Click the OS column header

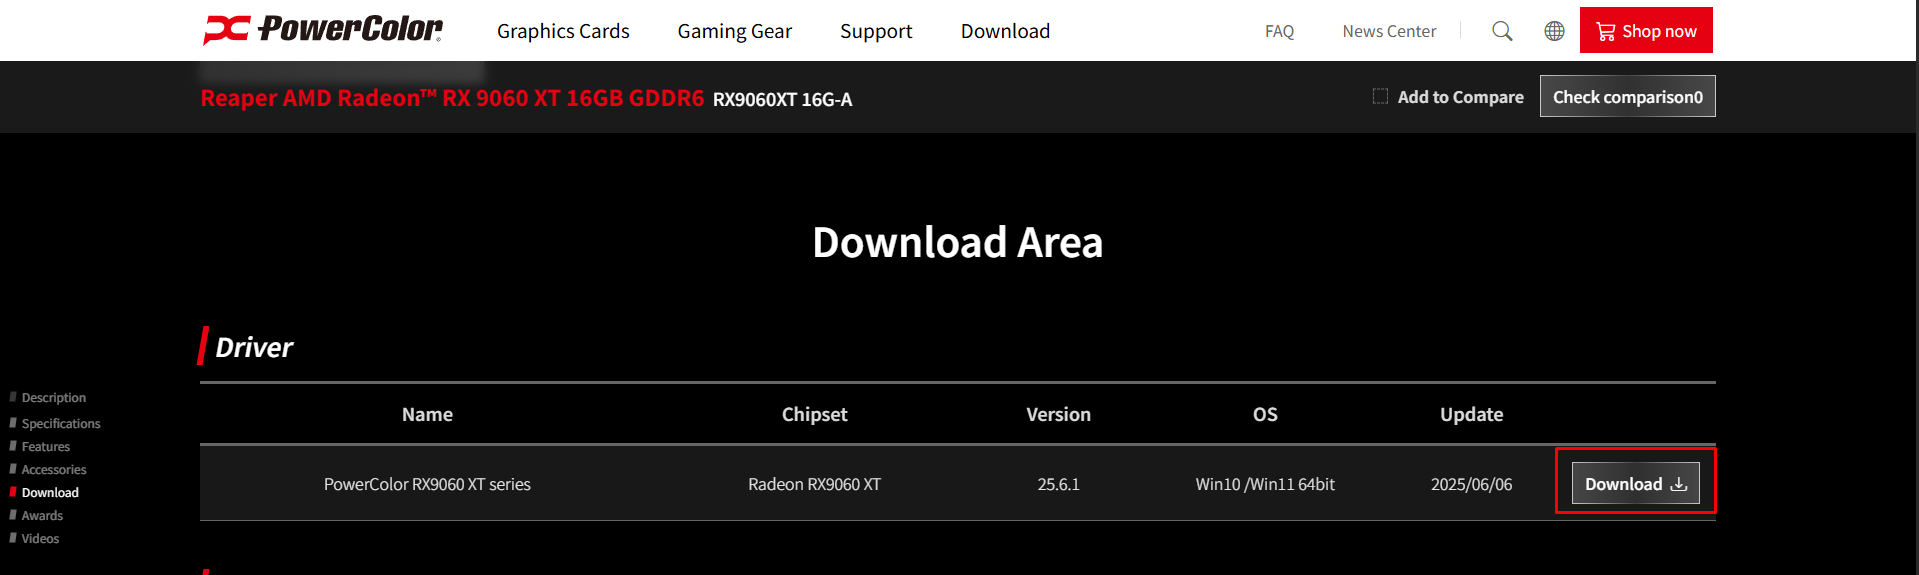1265,414
